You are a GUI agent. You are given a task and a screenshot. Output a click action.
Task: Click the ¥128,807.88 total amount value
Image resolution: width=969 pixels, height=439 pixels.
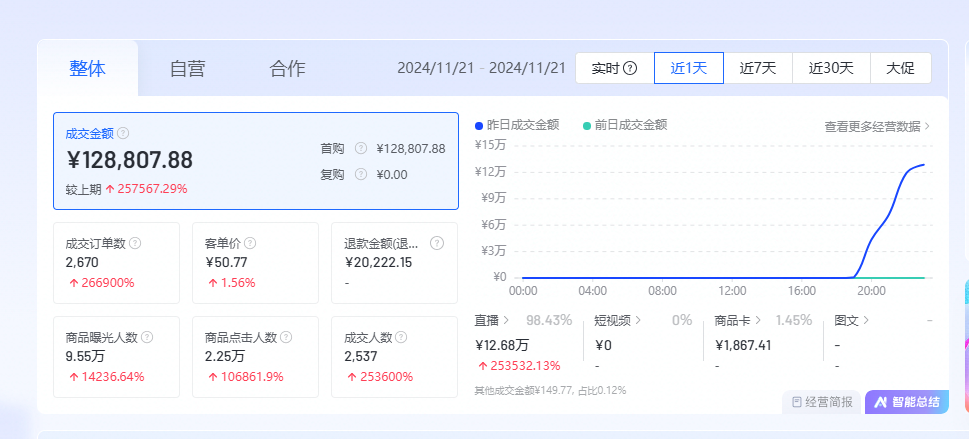130,160
